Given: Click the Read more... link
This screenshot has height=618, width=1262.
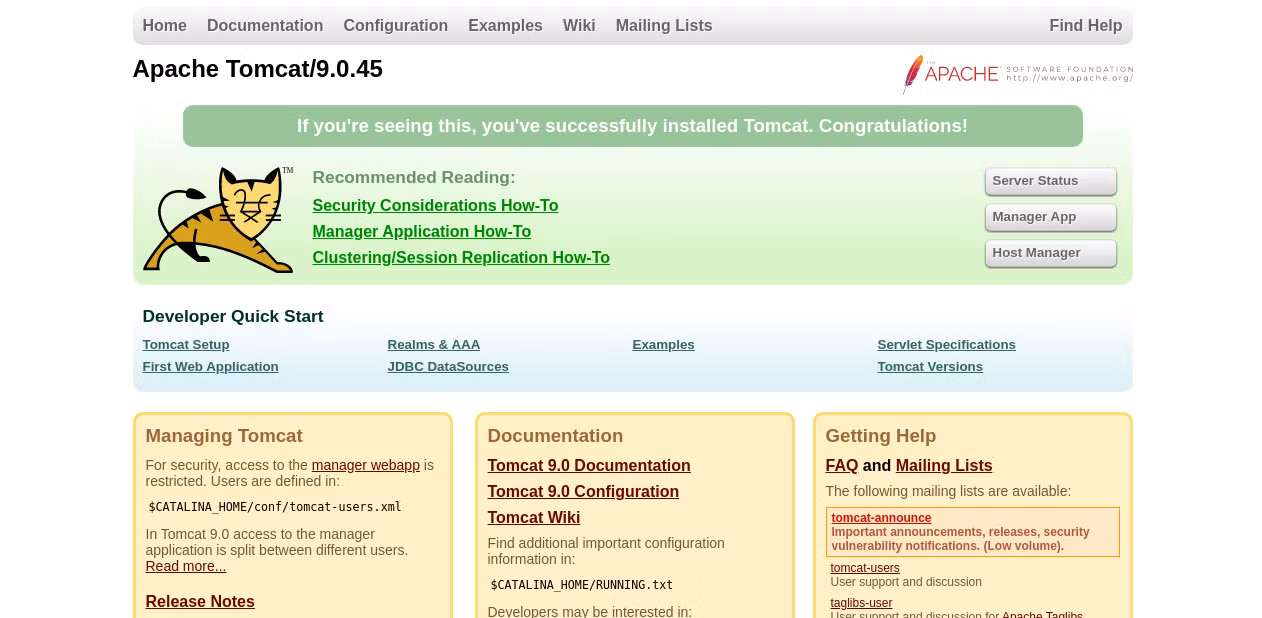Looking at the screenshot, I should pyautogui.click(x=186, y=566).
